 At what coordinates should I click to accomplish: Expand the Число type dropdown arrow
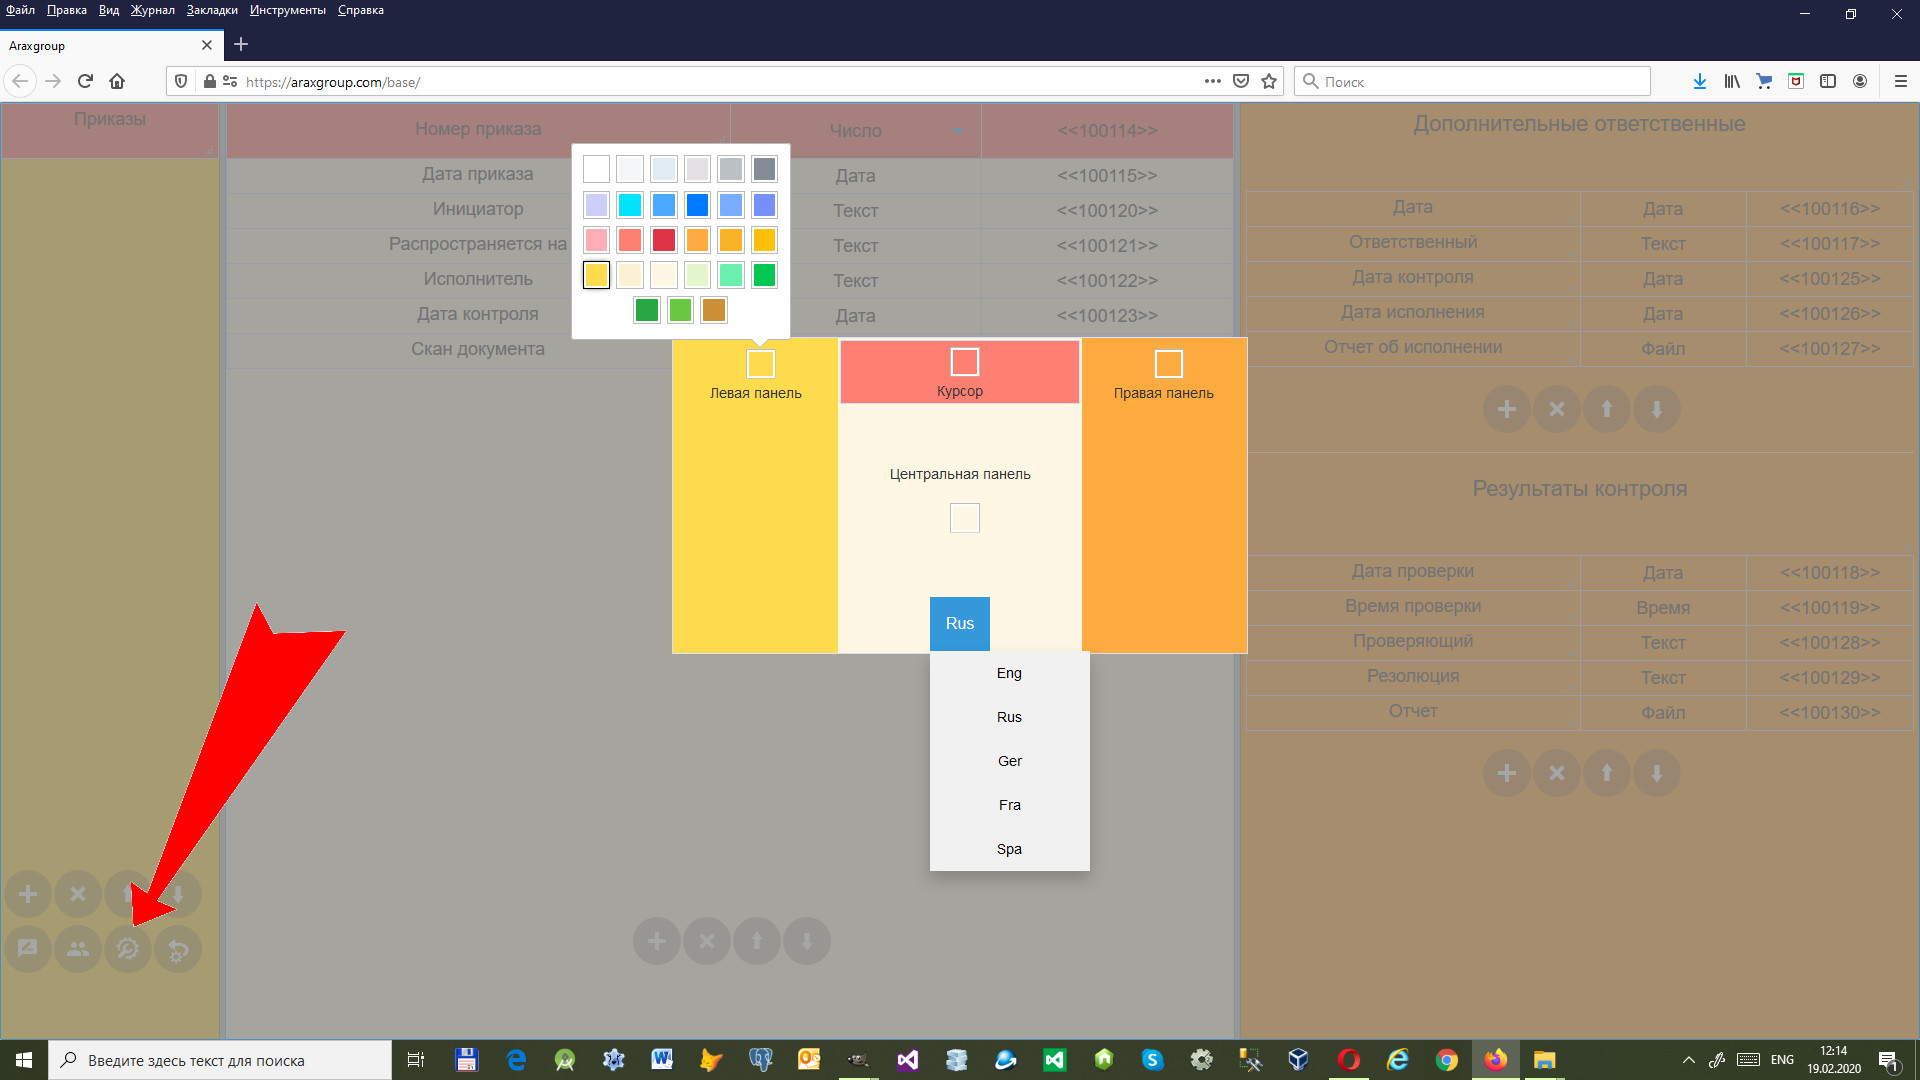click(x=958, y=131)
